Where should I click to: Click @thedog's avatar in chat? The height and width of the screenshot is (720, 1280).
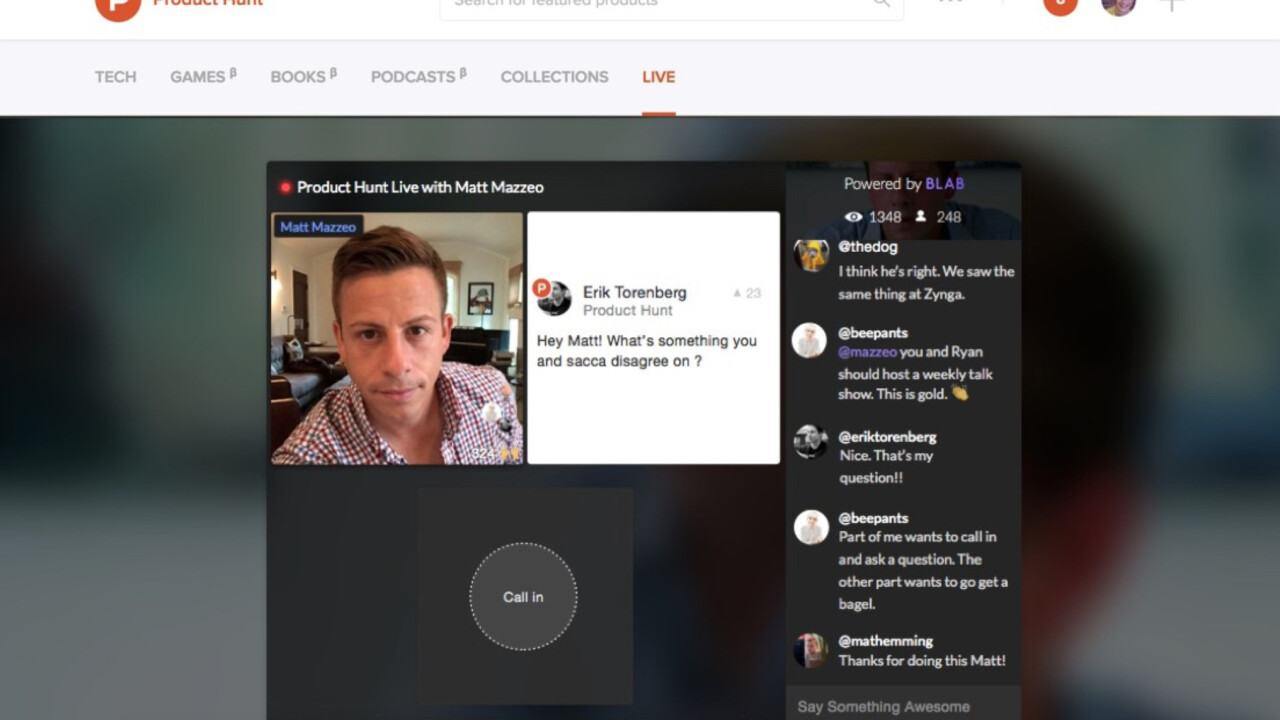(x=810, y=255)
